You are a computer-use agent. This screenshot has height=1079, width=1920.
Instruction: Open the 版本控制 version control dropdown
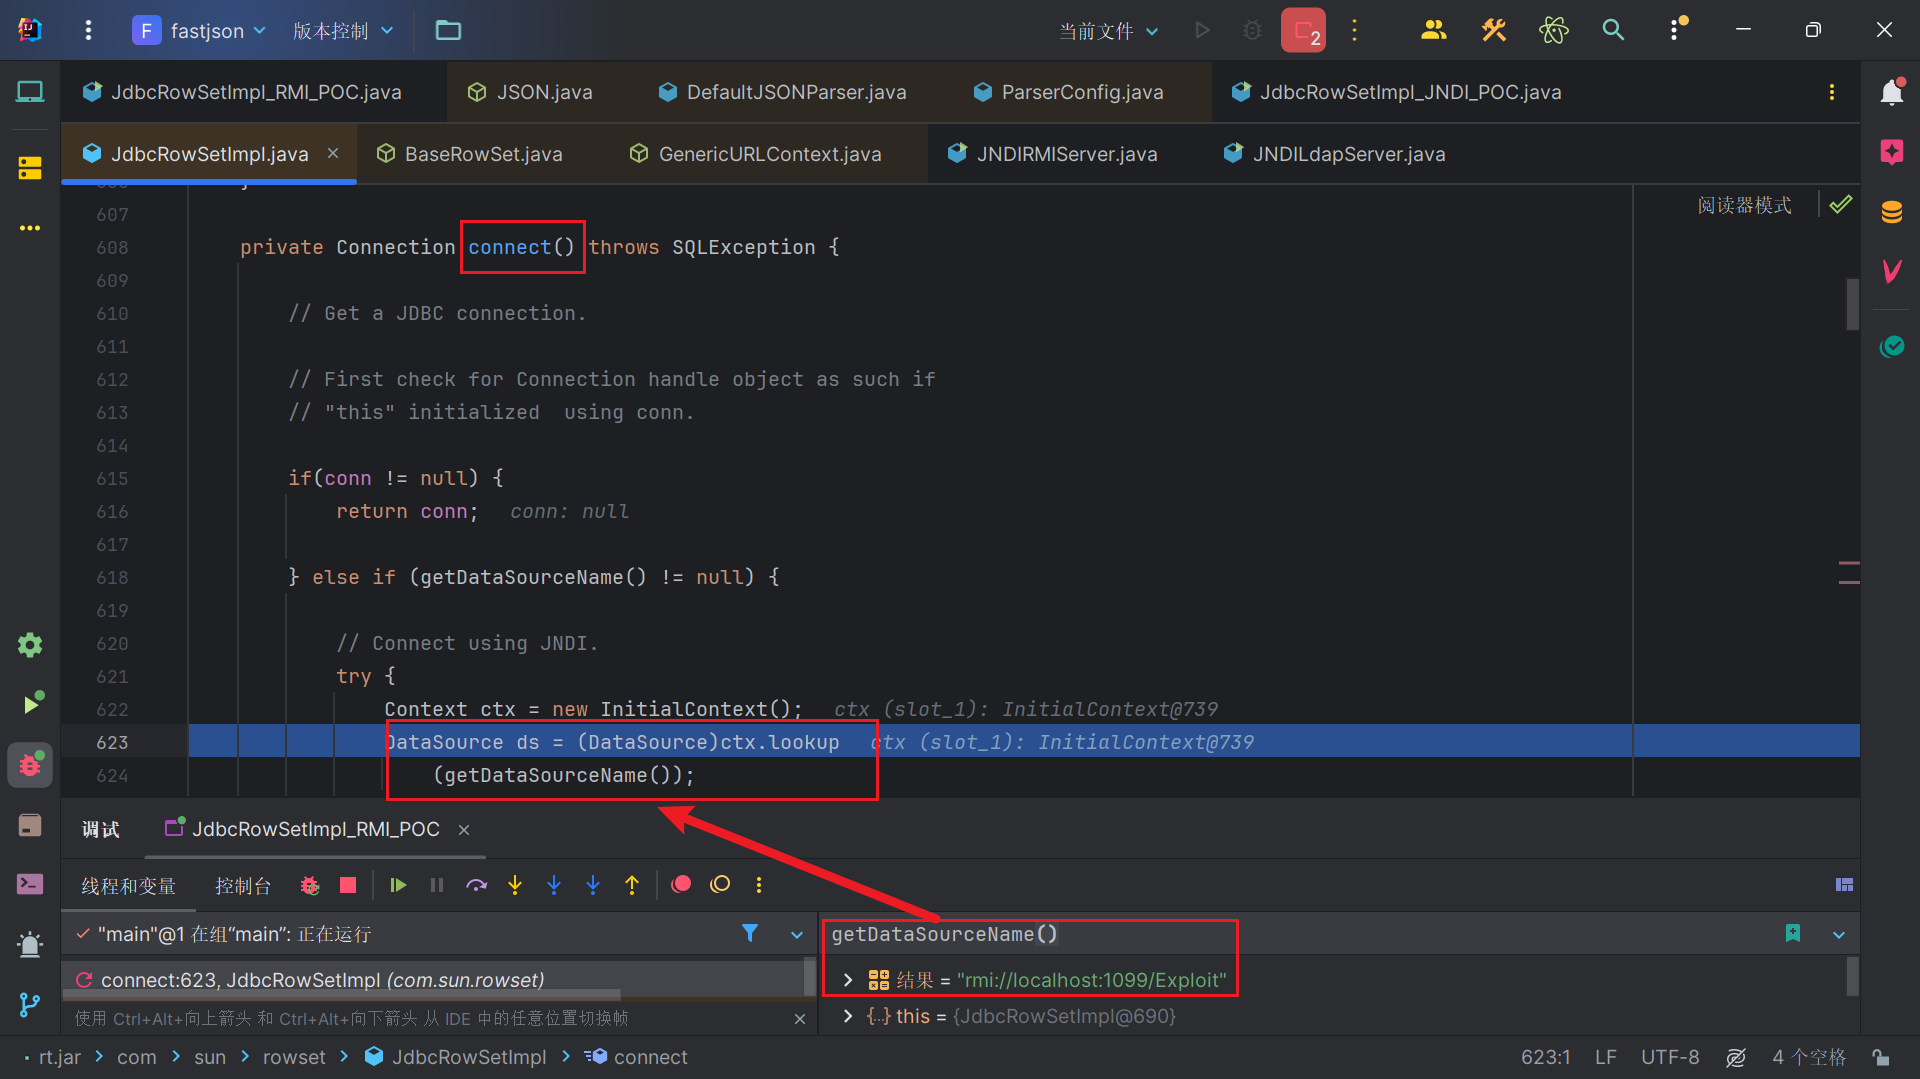click(343, 30)
